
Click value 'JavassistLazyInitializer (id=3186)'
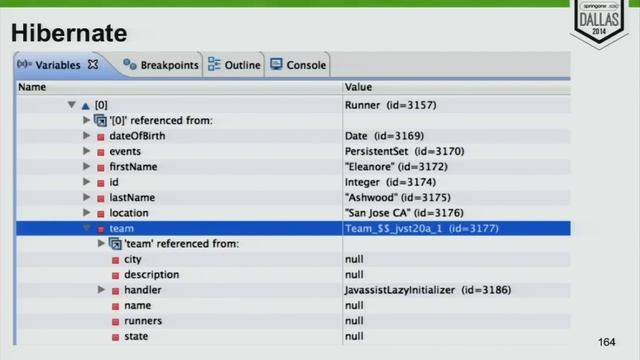tap(428, 290)
